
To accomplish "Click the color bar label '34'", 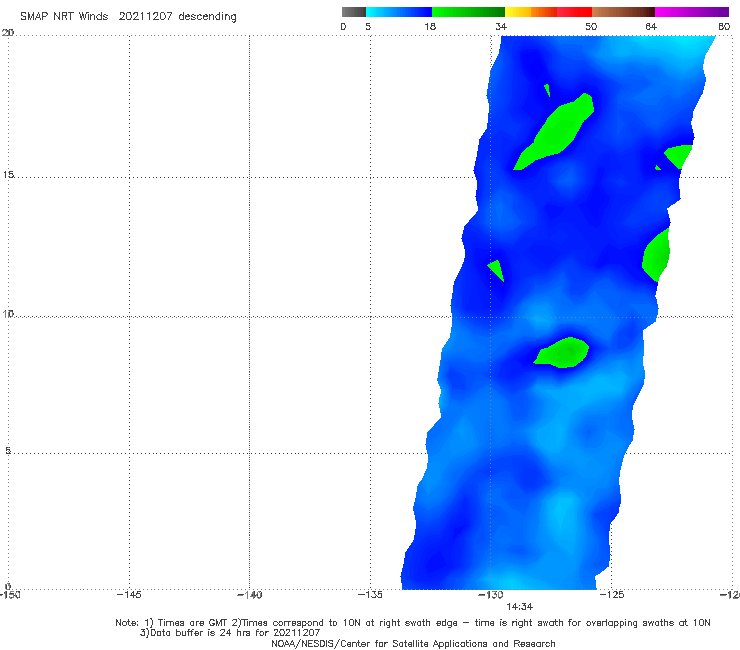I will pos(501,27).
